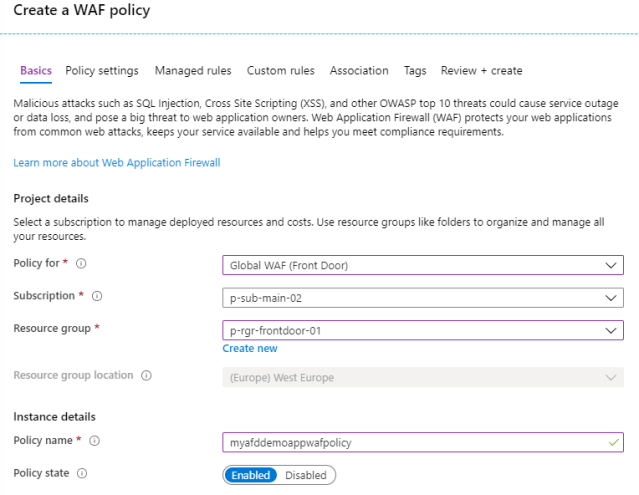Open Learn more about Web Application Firewall

116,162
